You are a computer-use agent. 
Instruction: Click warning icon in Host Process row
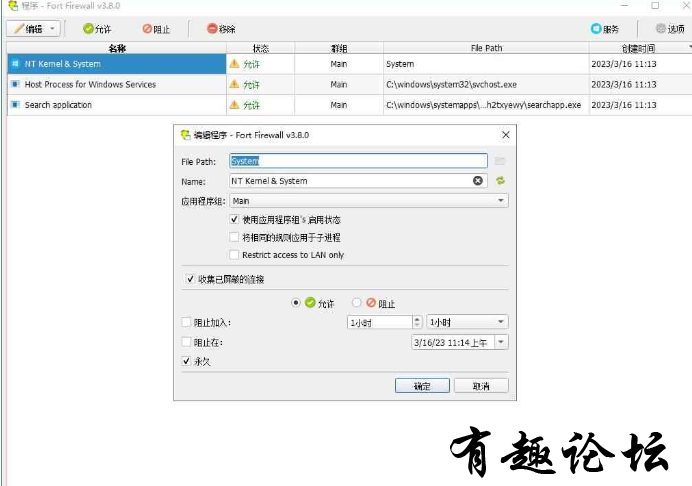234,84
